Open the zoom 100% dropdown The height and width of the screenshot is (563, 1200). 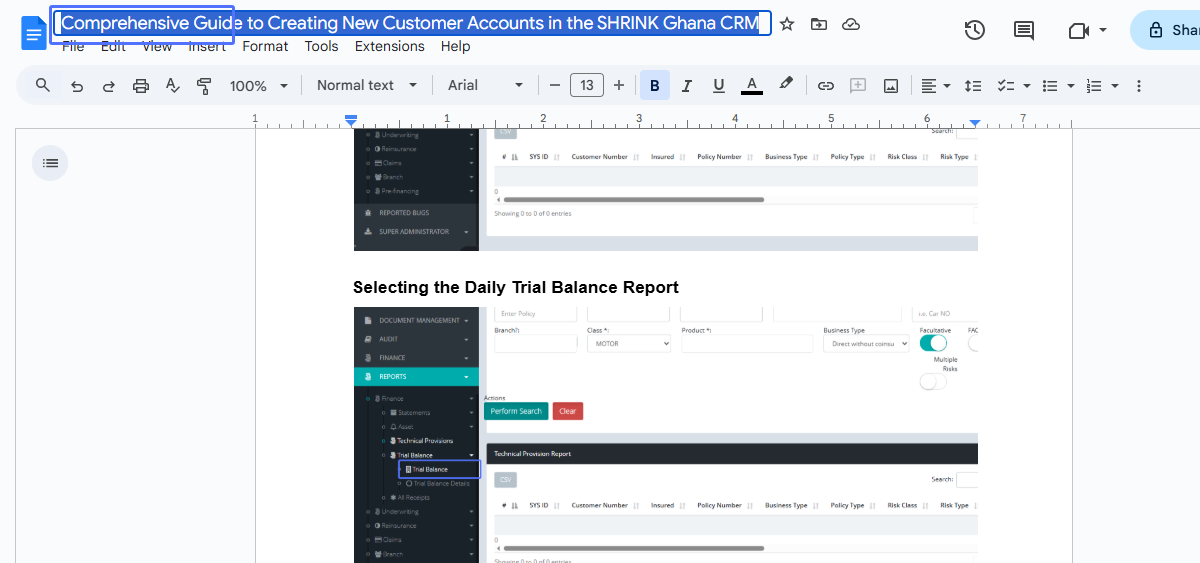258,86
